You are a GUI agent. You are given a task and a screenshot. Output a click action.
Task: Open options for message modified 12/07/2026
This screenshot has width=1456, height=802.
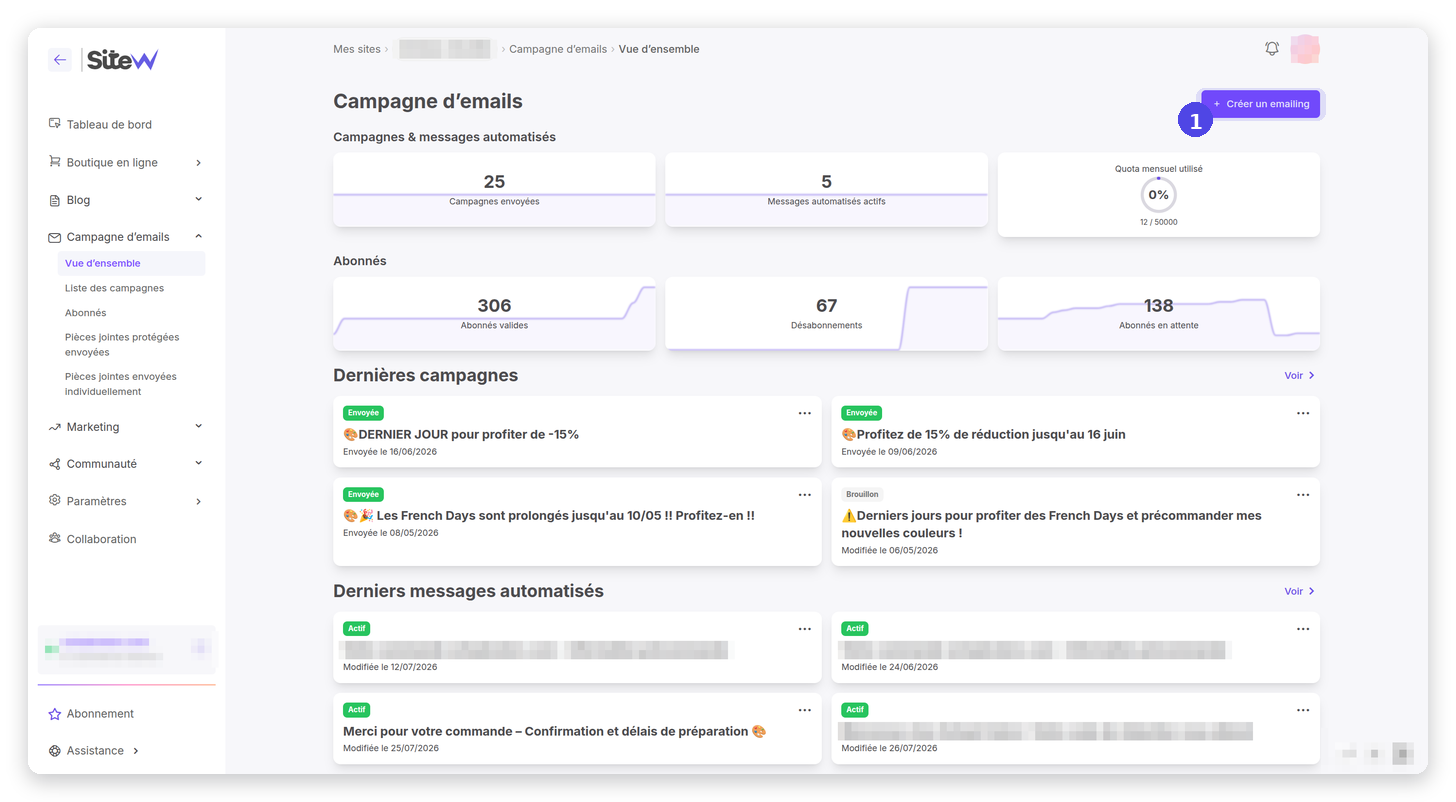pyautogui.click(x=804, y=629)
